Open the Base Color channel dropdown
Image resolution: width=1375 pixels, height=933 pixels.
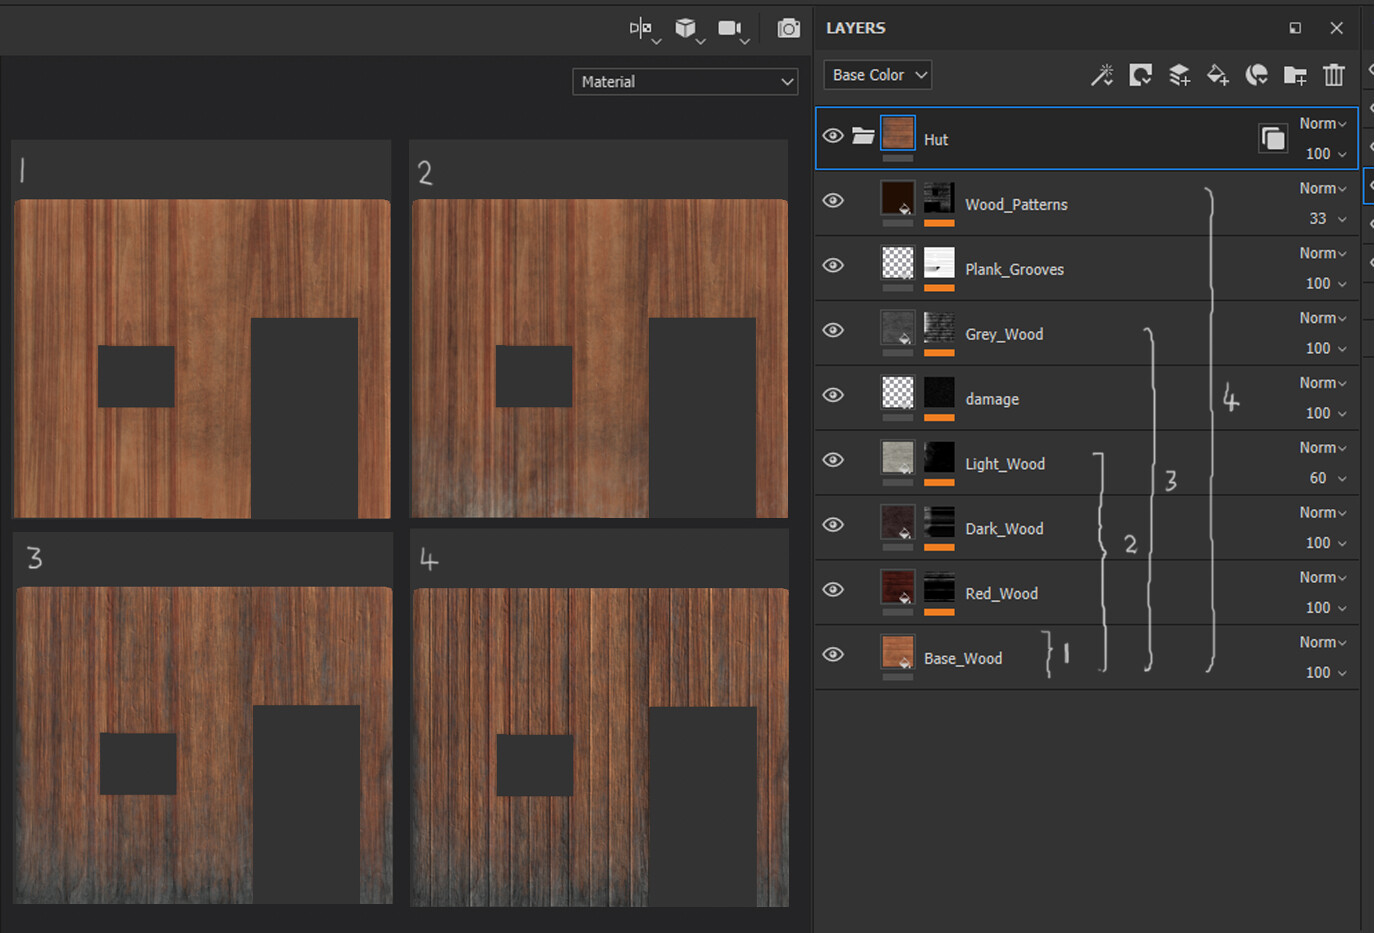click(x=878, y=75)
